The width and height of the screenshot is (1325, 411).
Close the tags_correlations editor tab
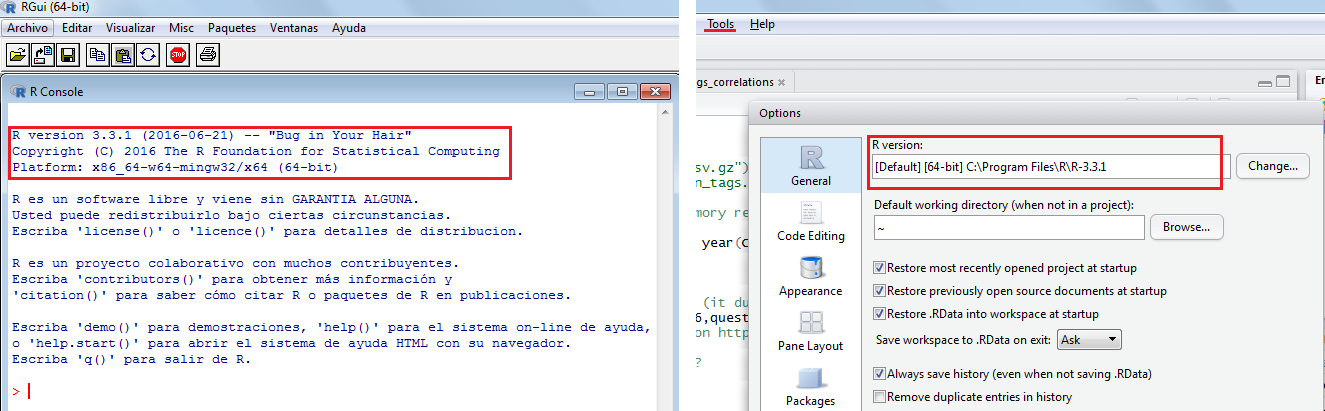[x=782, y=82]
